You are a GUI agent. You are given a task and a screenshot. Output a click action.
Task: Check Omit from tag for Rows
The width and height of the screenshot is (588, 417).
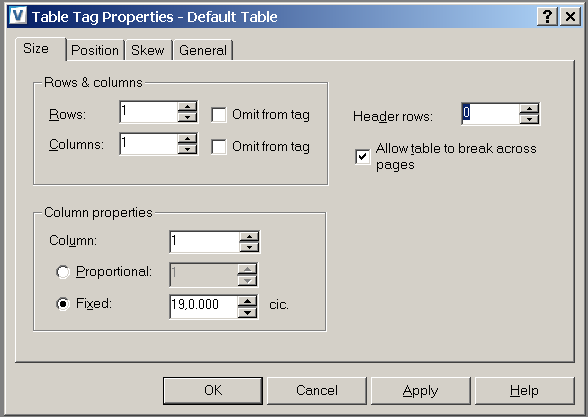(x=219, y=115)
